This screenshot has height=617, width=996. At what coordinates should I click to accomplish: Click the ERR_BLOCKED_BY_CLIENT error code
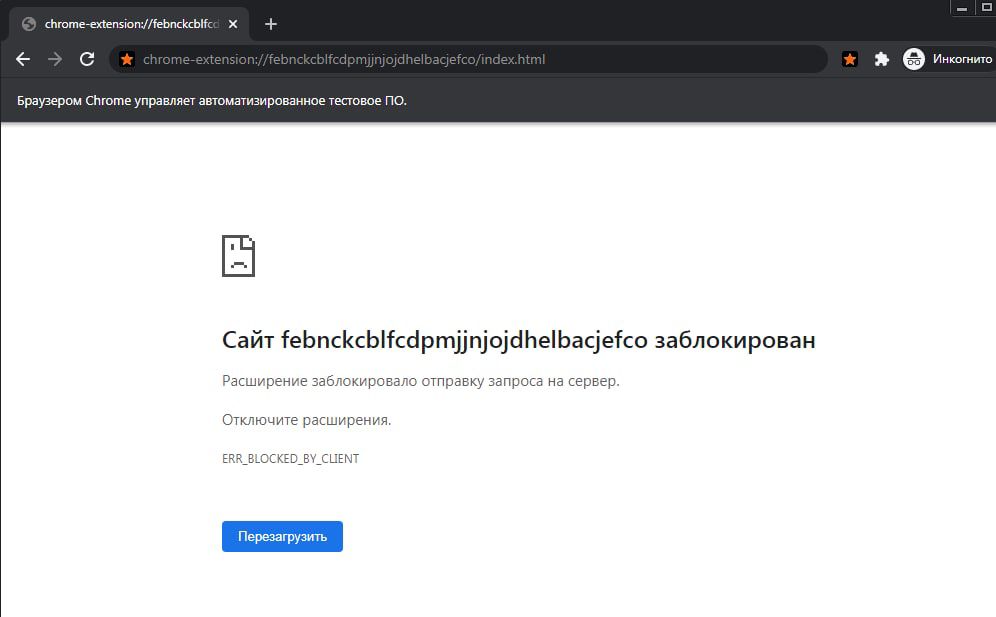290,459
